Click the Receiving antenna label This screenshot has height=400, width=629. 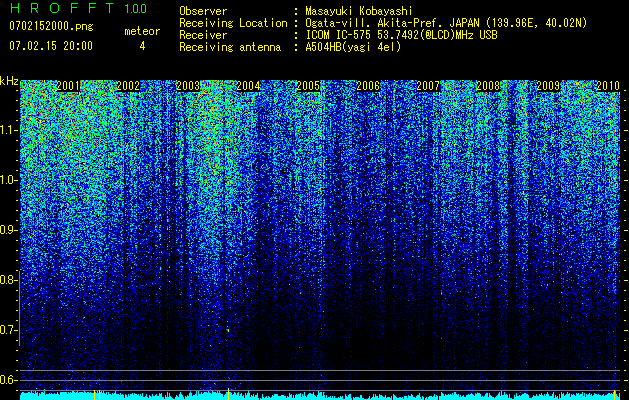230,47
